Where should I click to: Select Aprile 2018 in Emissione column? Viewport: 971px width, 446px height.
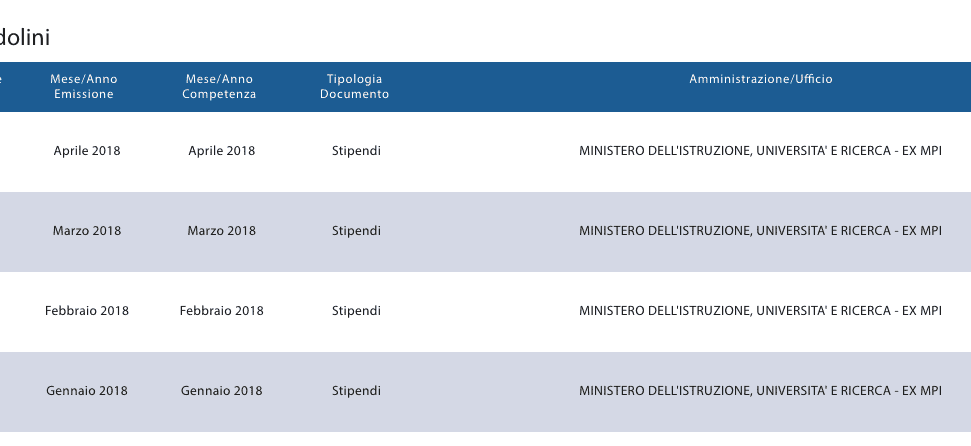[87, 151]
